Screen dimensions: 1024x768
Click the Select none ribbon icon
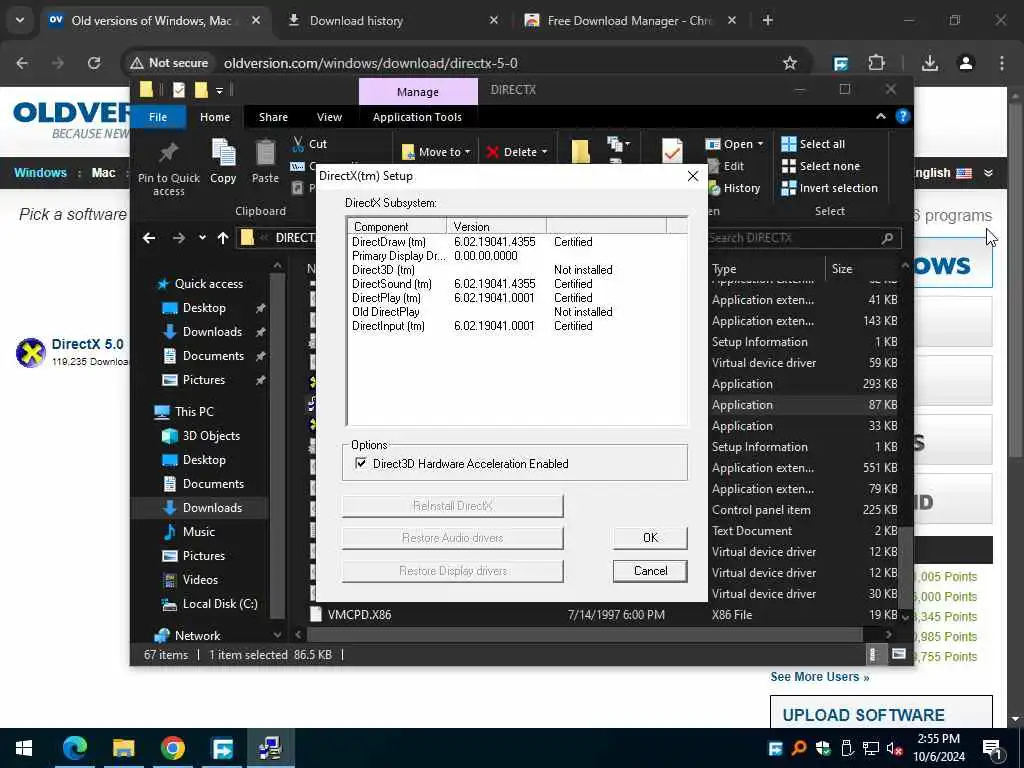click(789, 166)
